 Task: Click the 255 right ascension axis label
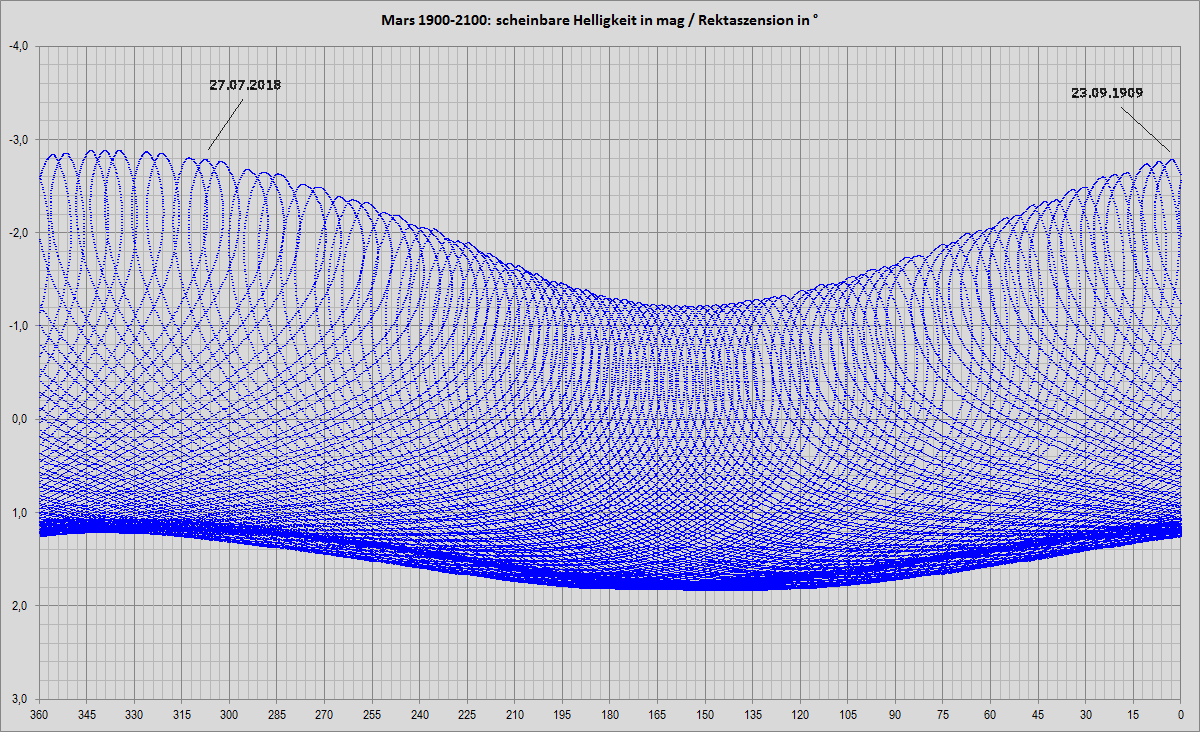click(372, 715)
